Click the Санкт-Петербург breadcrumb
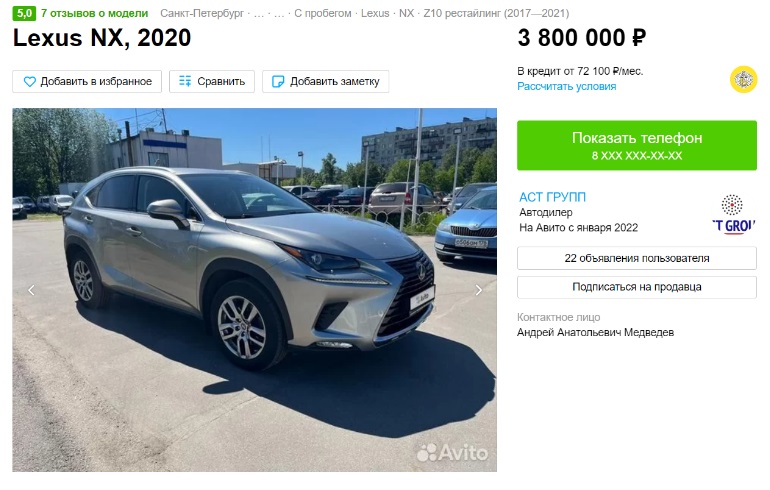Image resolution: width=770 pixels, height=490 pixels. 202,13
